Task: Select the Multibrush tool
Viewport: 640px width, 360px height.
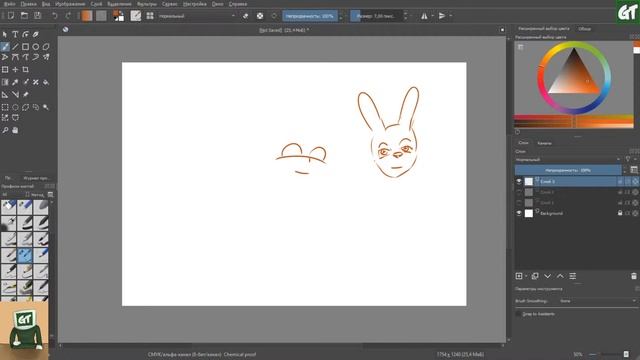Action: tap(46, 57)
